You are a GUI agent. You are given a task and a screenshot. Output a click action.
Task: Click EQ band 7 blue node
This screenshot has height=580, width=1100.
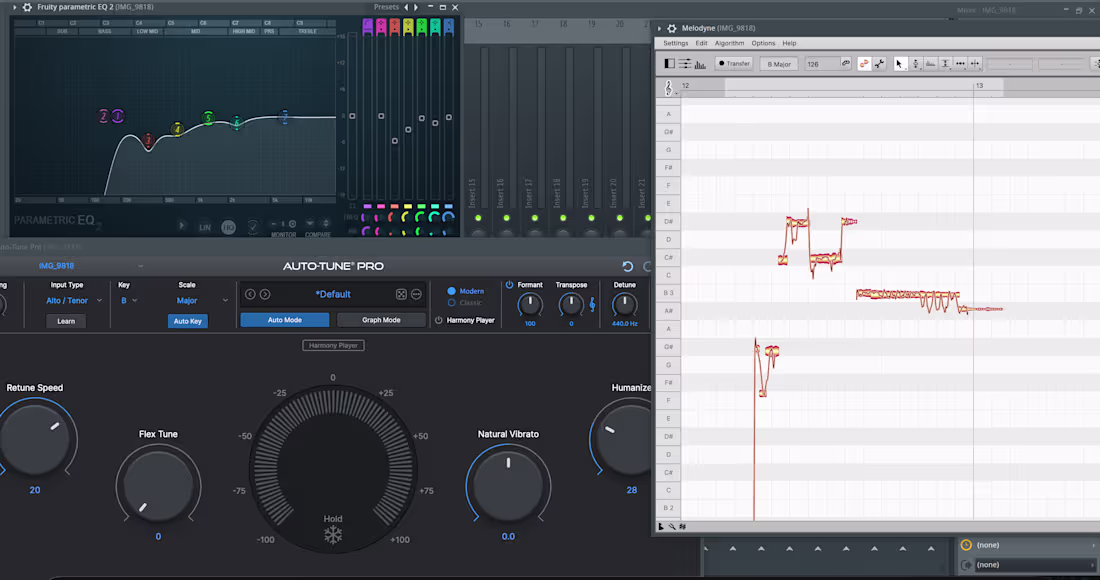[x=284, y=117]
